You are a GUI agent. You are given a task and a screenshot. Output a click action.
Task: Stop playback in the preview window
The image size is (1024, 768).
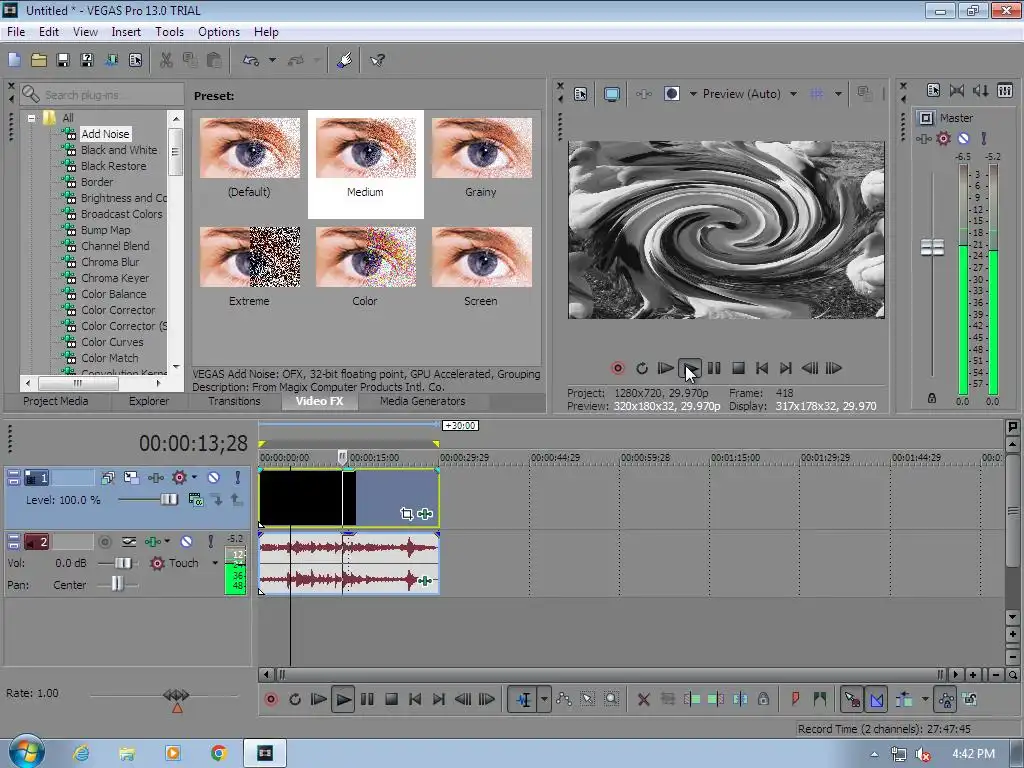point(739,368)
